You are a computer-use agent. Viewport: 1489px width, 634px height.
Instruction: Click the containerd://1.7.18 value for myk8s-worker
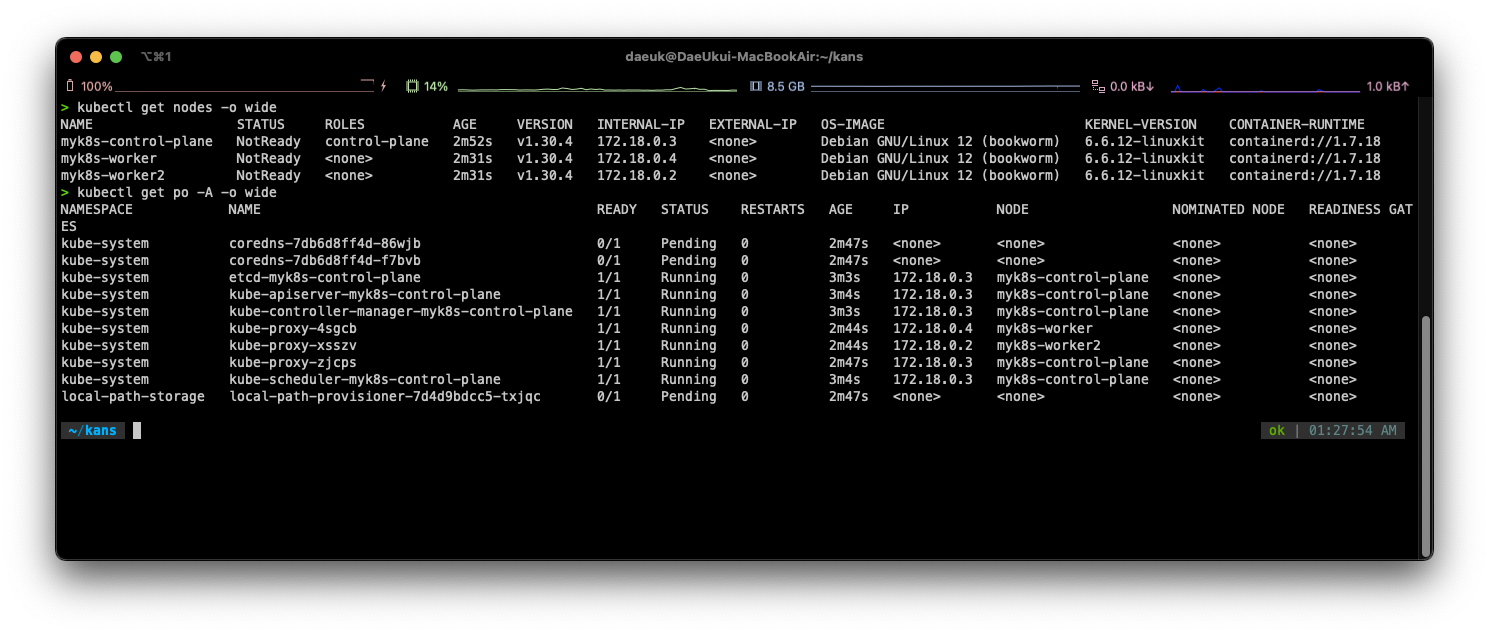pos(1305,158)
